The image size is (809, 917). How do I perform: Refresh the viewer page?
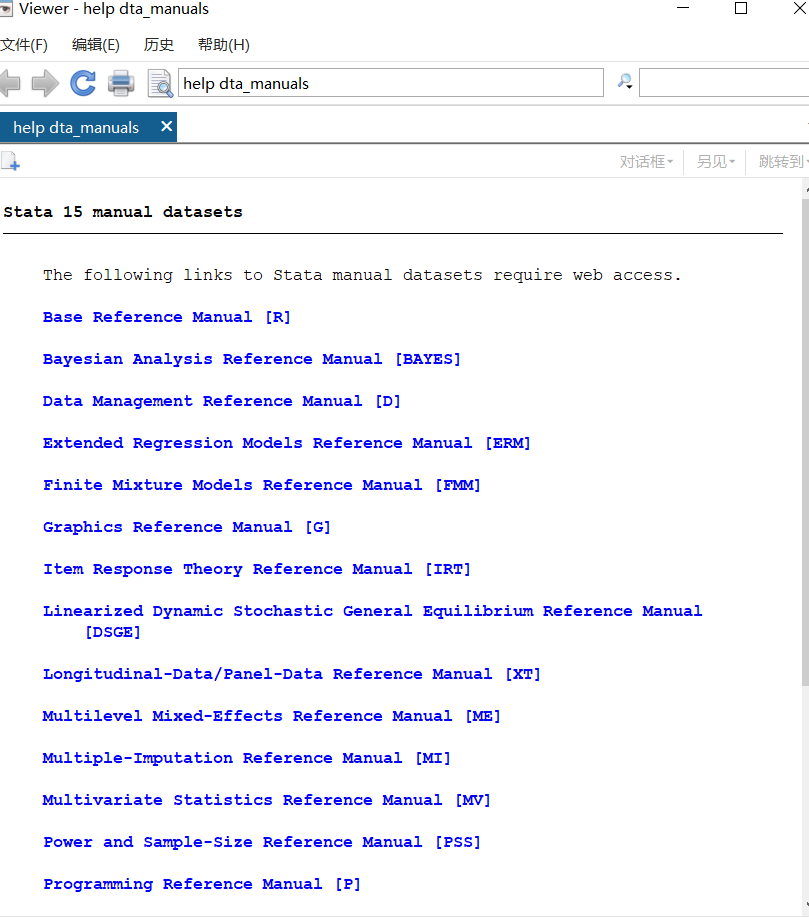83,83
